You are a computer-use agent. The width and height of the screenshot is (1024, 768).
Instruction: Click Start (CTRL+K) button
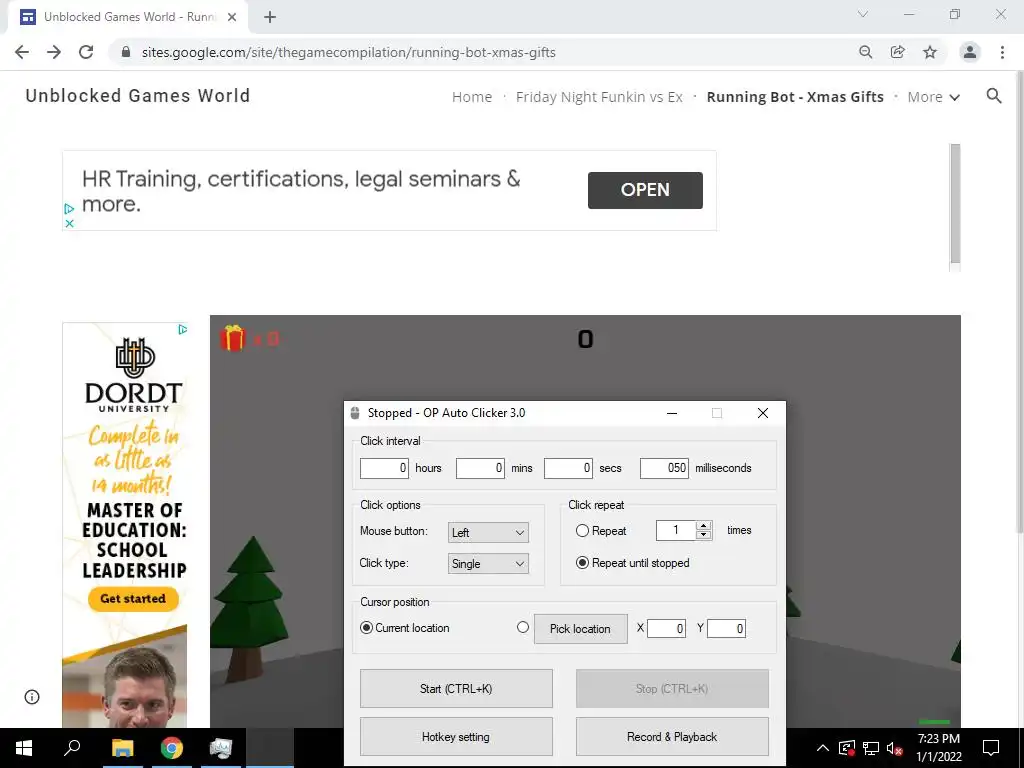tap(456, 688)
